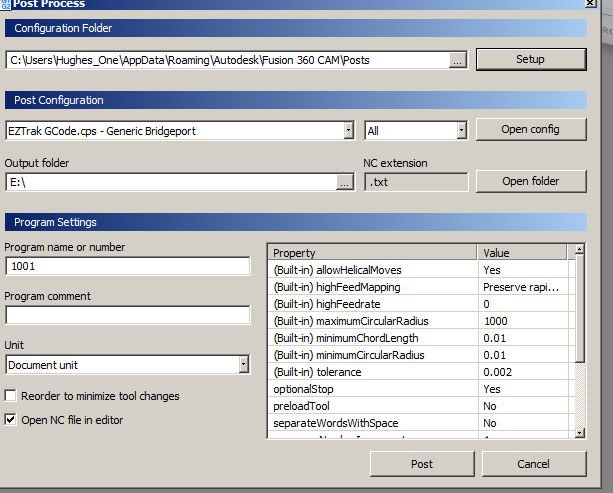Image resolution: width=613 pixels, height=493 pixels.
Task: Click the NC extension field
Action: pyautogui.click(x=416, y=182)
